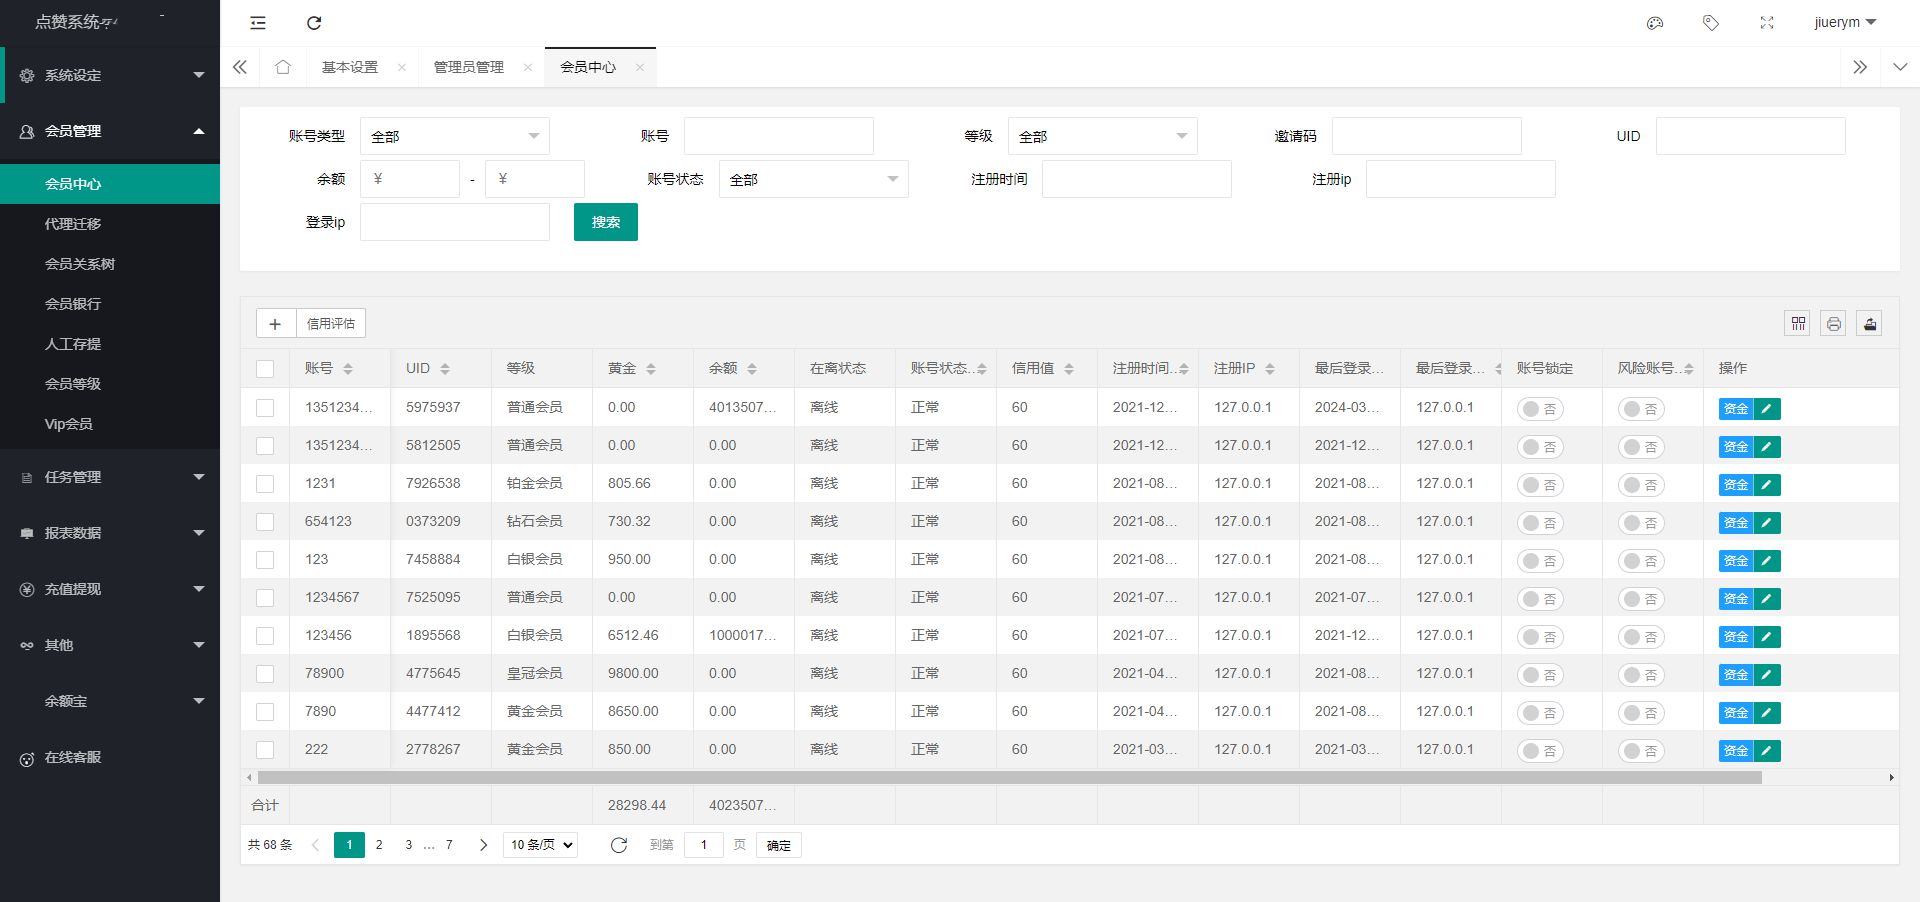This screenshot has height=902, width=1920.
Task: Open the 账号状态 dropdown
Action: pyautogui.click(x=813, y=179)
